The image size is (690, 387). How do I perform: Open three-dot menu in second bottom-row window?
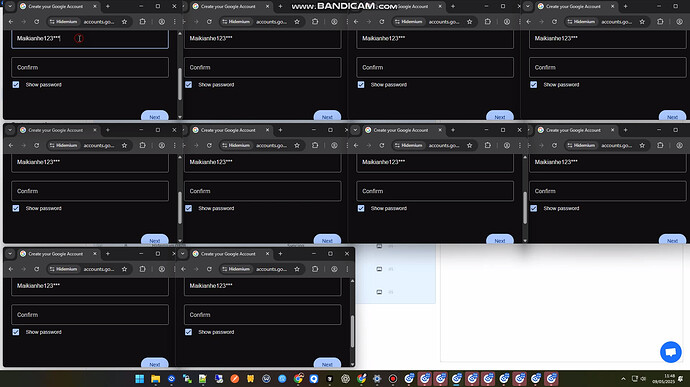click(347, 269)
